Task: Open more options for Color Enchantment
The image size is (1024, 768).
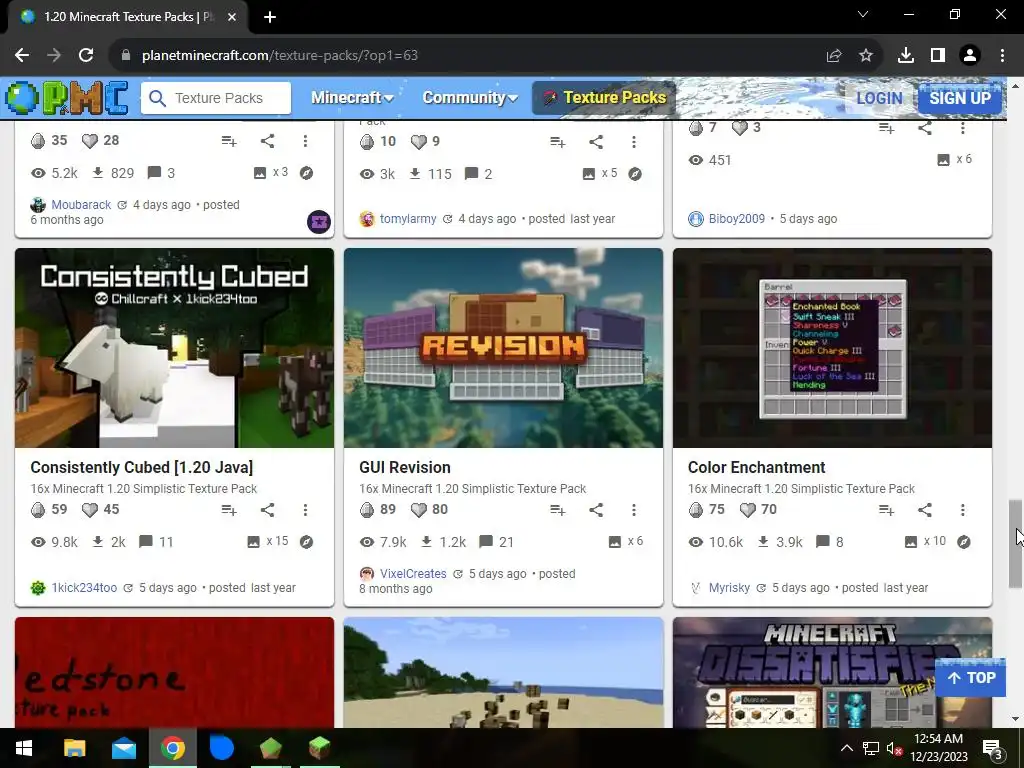Action: 963,510
